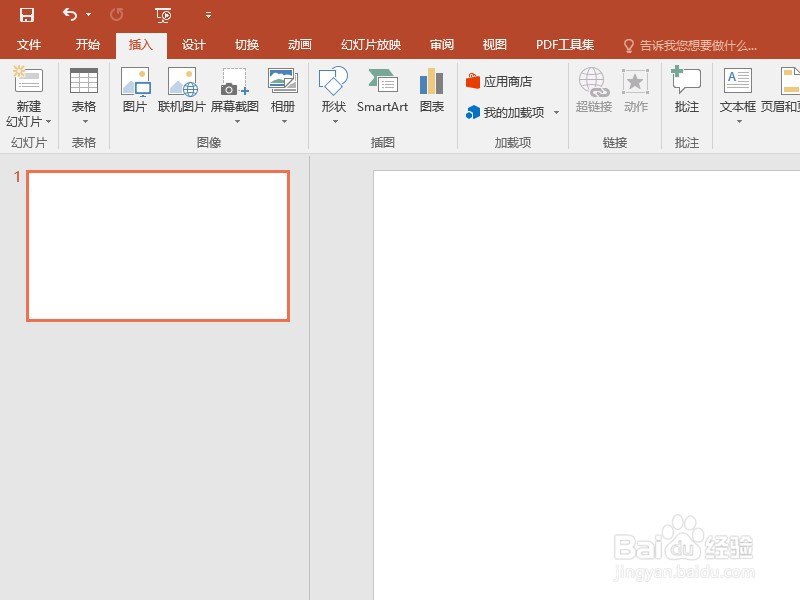
Task: Click the 告诉我您想要做什么 search box
Action: click(690, 46)
